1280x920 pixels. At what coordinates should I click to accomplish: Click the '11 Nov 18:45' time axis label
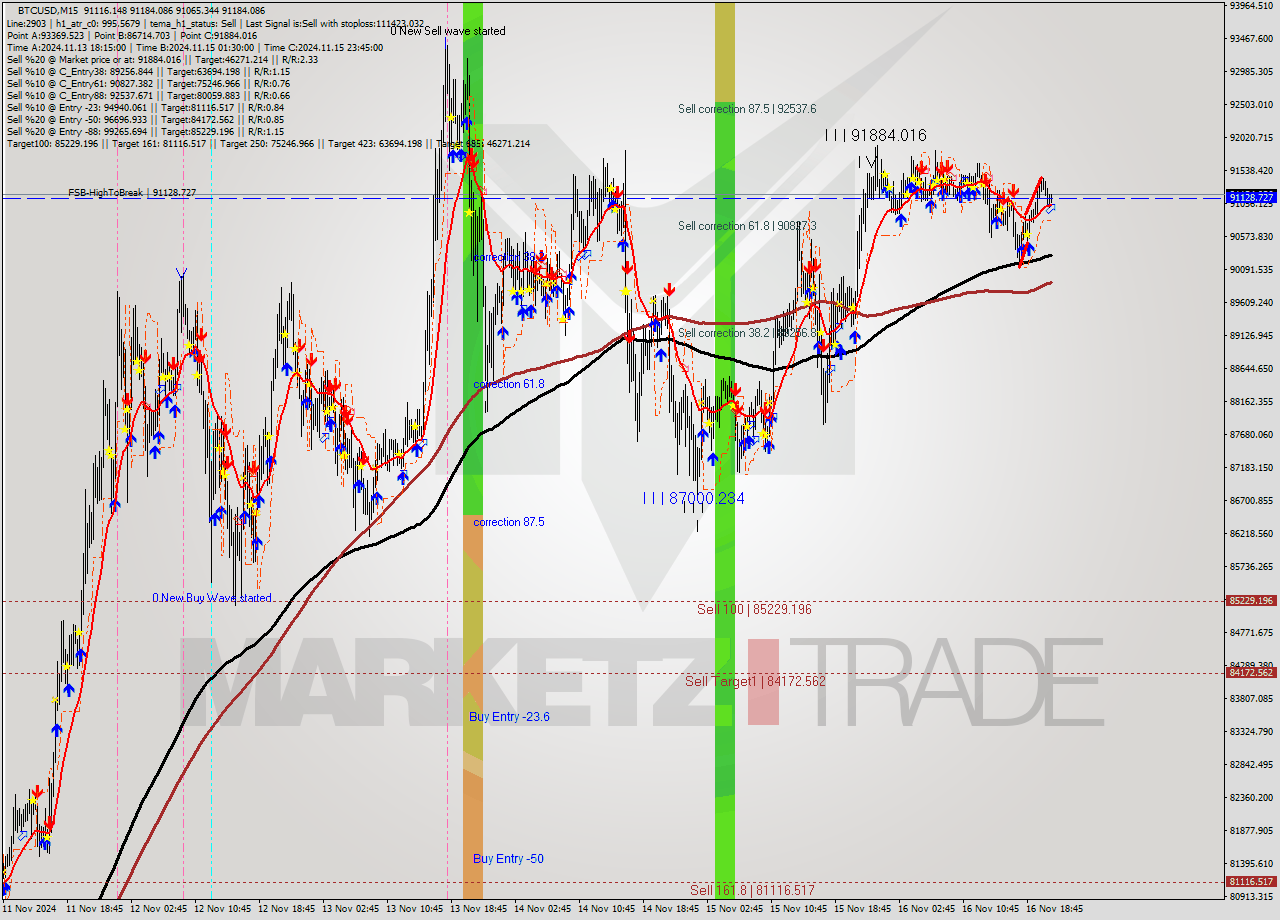coord(96,909)
